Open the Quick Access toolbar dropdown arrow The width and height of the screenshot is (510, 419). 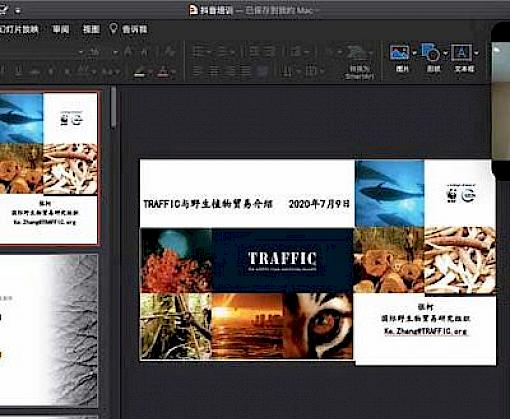tap(18, 11)
